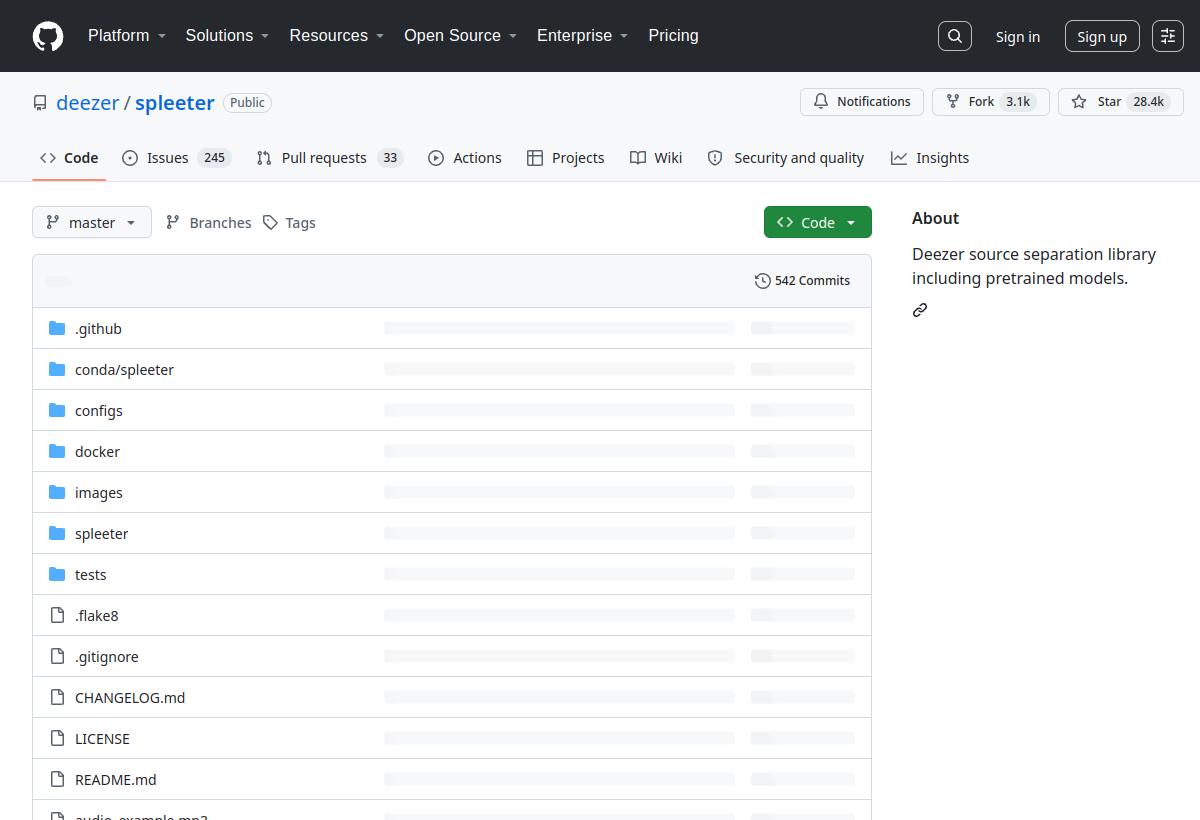The width and height of the screenshot is (1200, 820).
Task: Click the file icon beside .gitignore
Action: (57, 656)
